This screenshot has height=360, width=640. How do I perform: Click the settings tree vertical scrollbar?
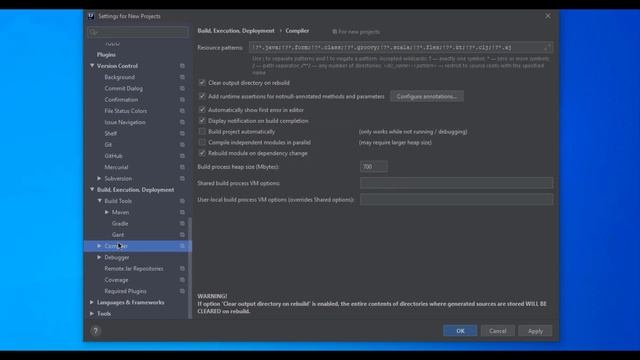pos(190,267)
